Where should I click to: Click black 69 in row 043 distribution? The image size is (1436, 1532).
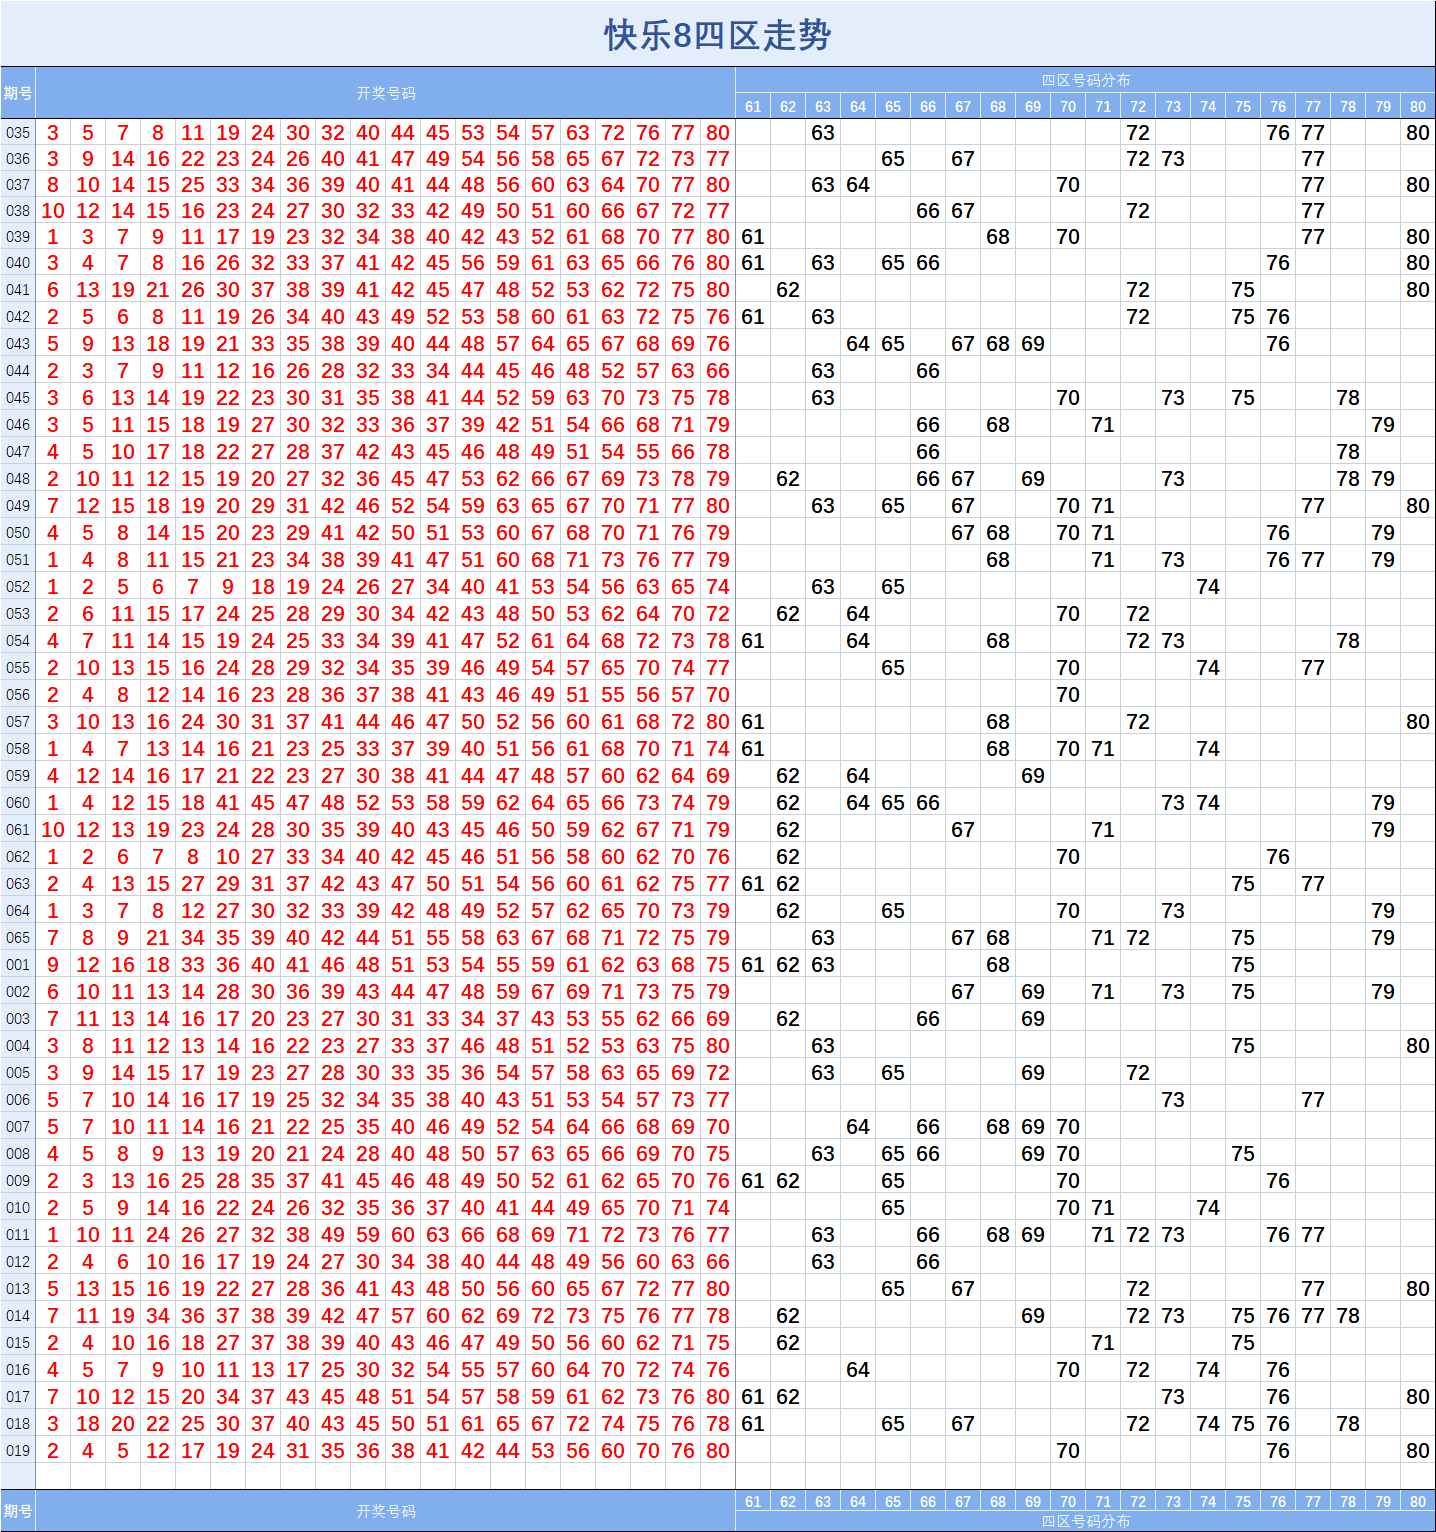pos(1033,344)
